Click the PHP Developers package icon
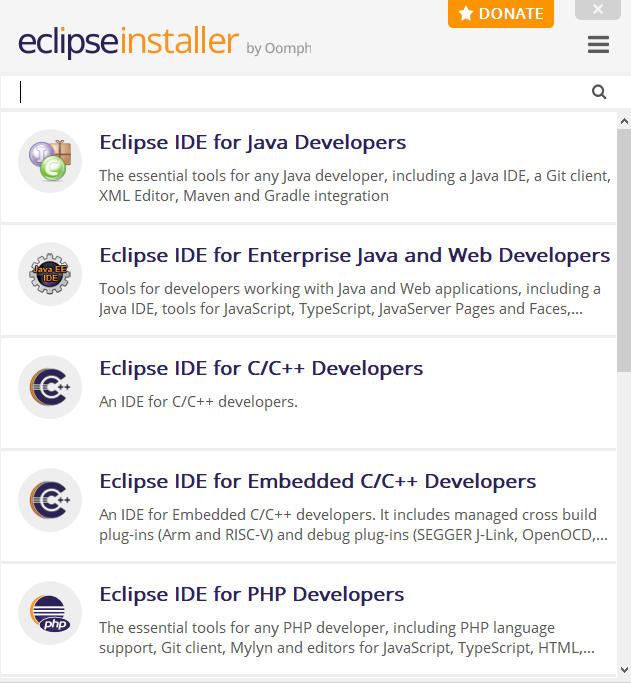The width and height of the screenshot is (631, 683). [x=50, y=613]
